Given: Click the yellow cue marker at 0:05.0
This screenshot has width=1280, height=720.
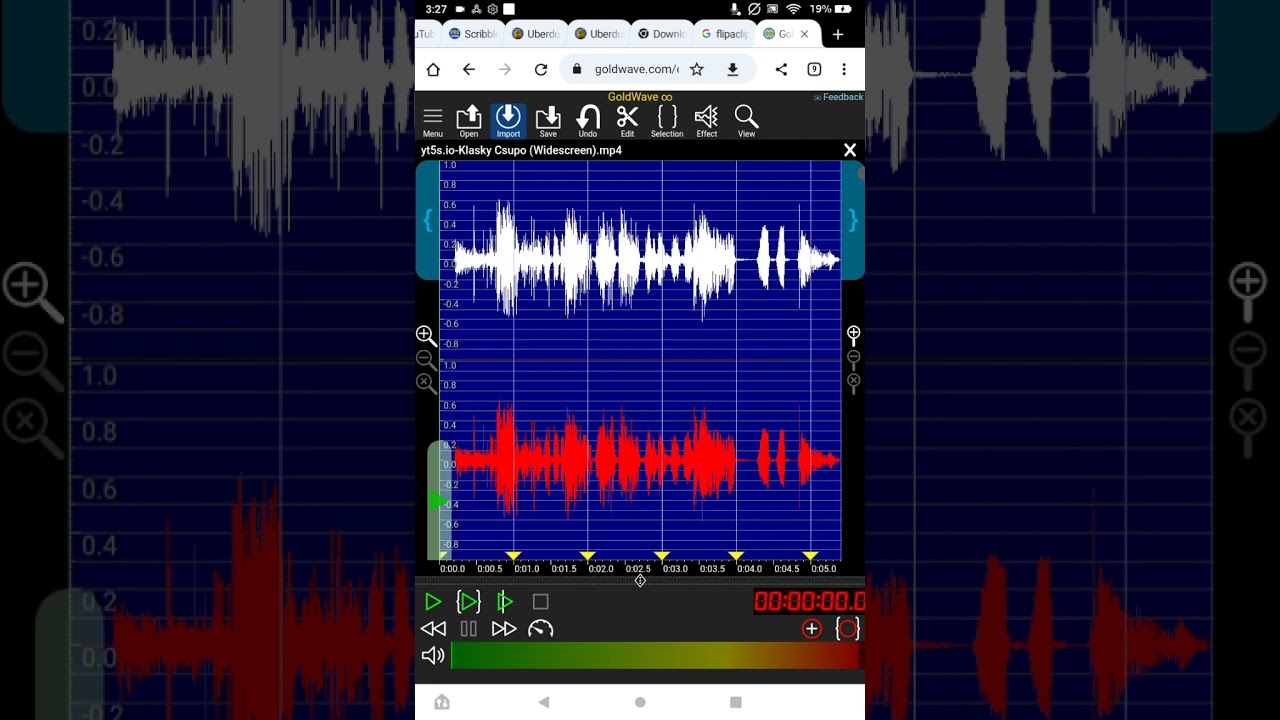Looking at the screenshot, I should pos(810,556).
